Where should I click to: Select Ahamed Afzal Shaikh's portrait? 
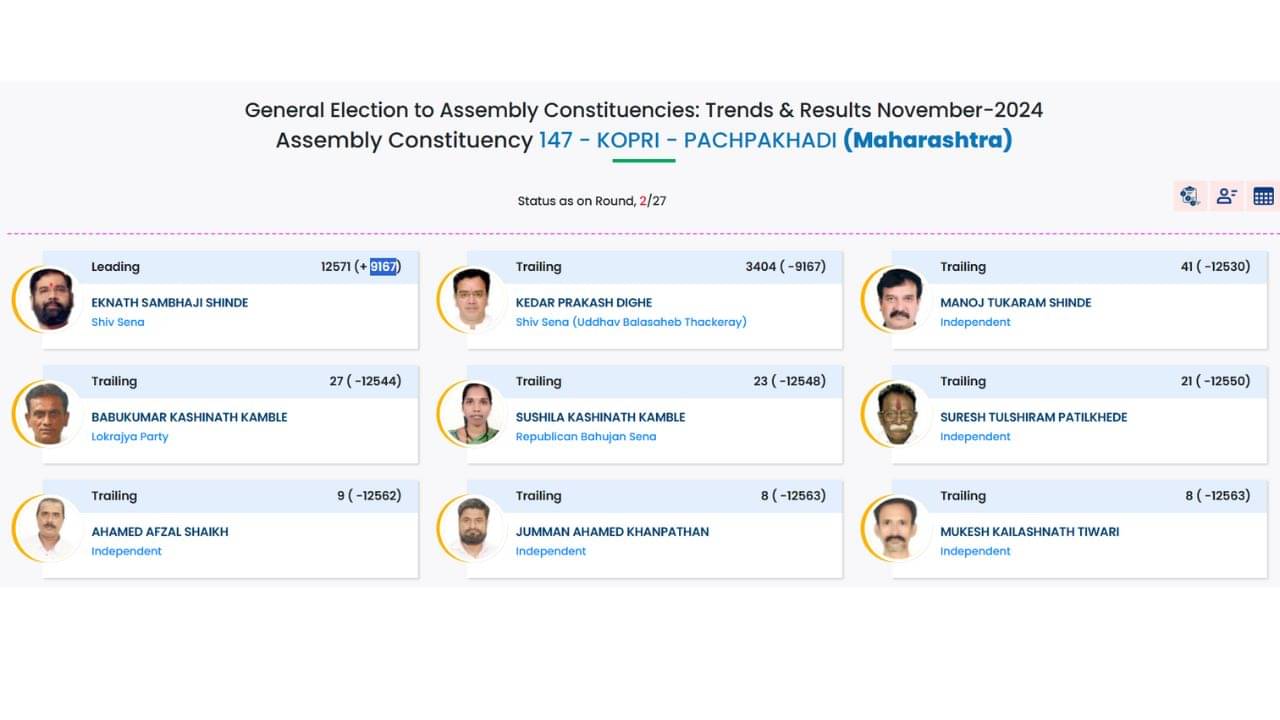[48, 528]
